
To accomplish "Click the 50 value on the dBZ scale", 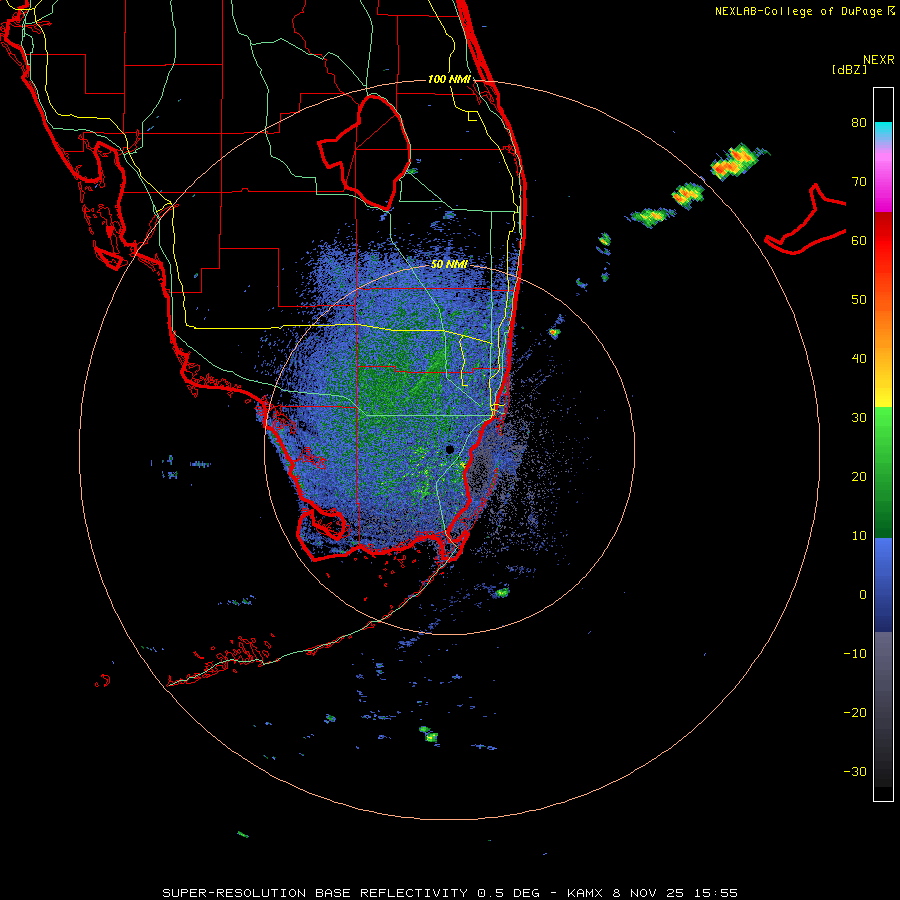I will 859,300.
